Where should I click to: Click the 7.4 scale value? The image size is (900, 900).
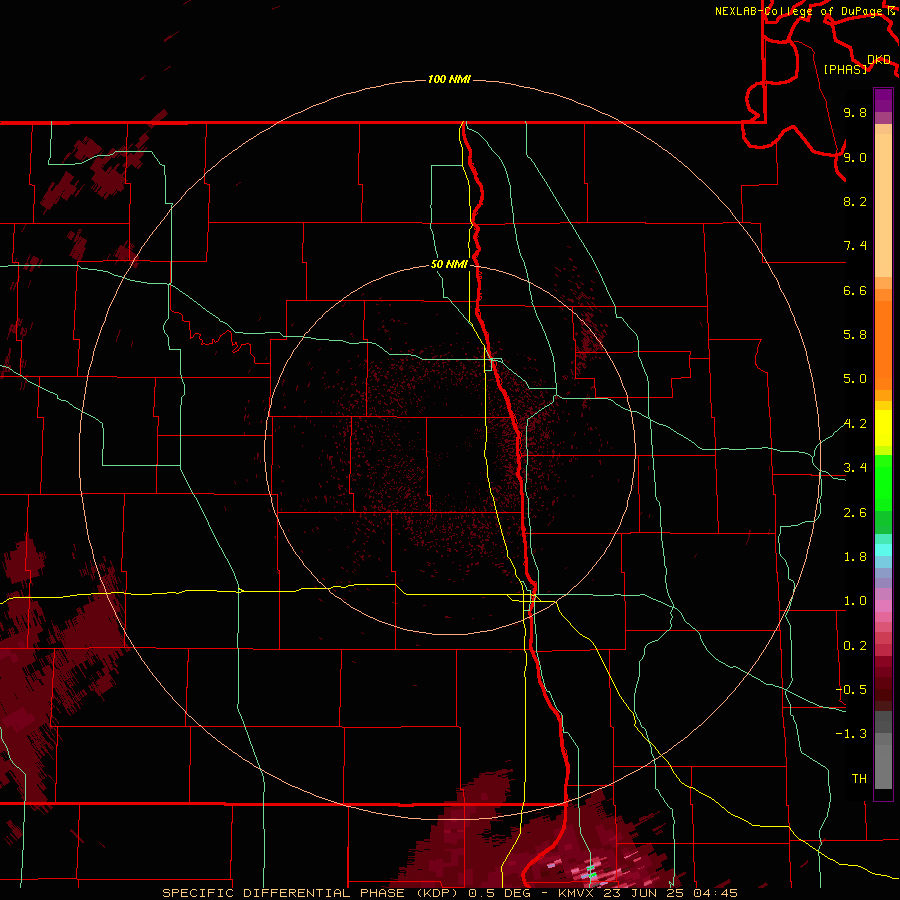pos(855,246)
